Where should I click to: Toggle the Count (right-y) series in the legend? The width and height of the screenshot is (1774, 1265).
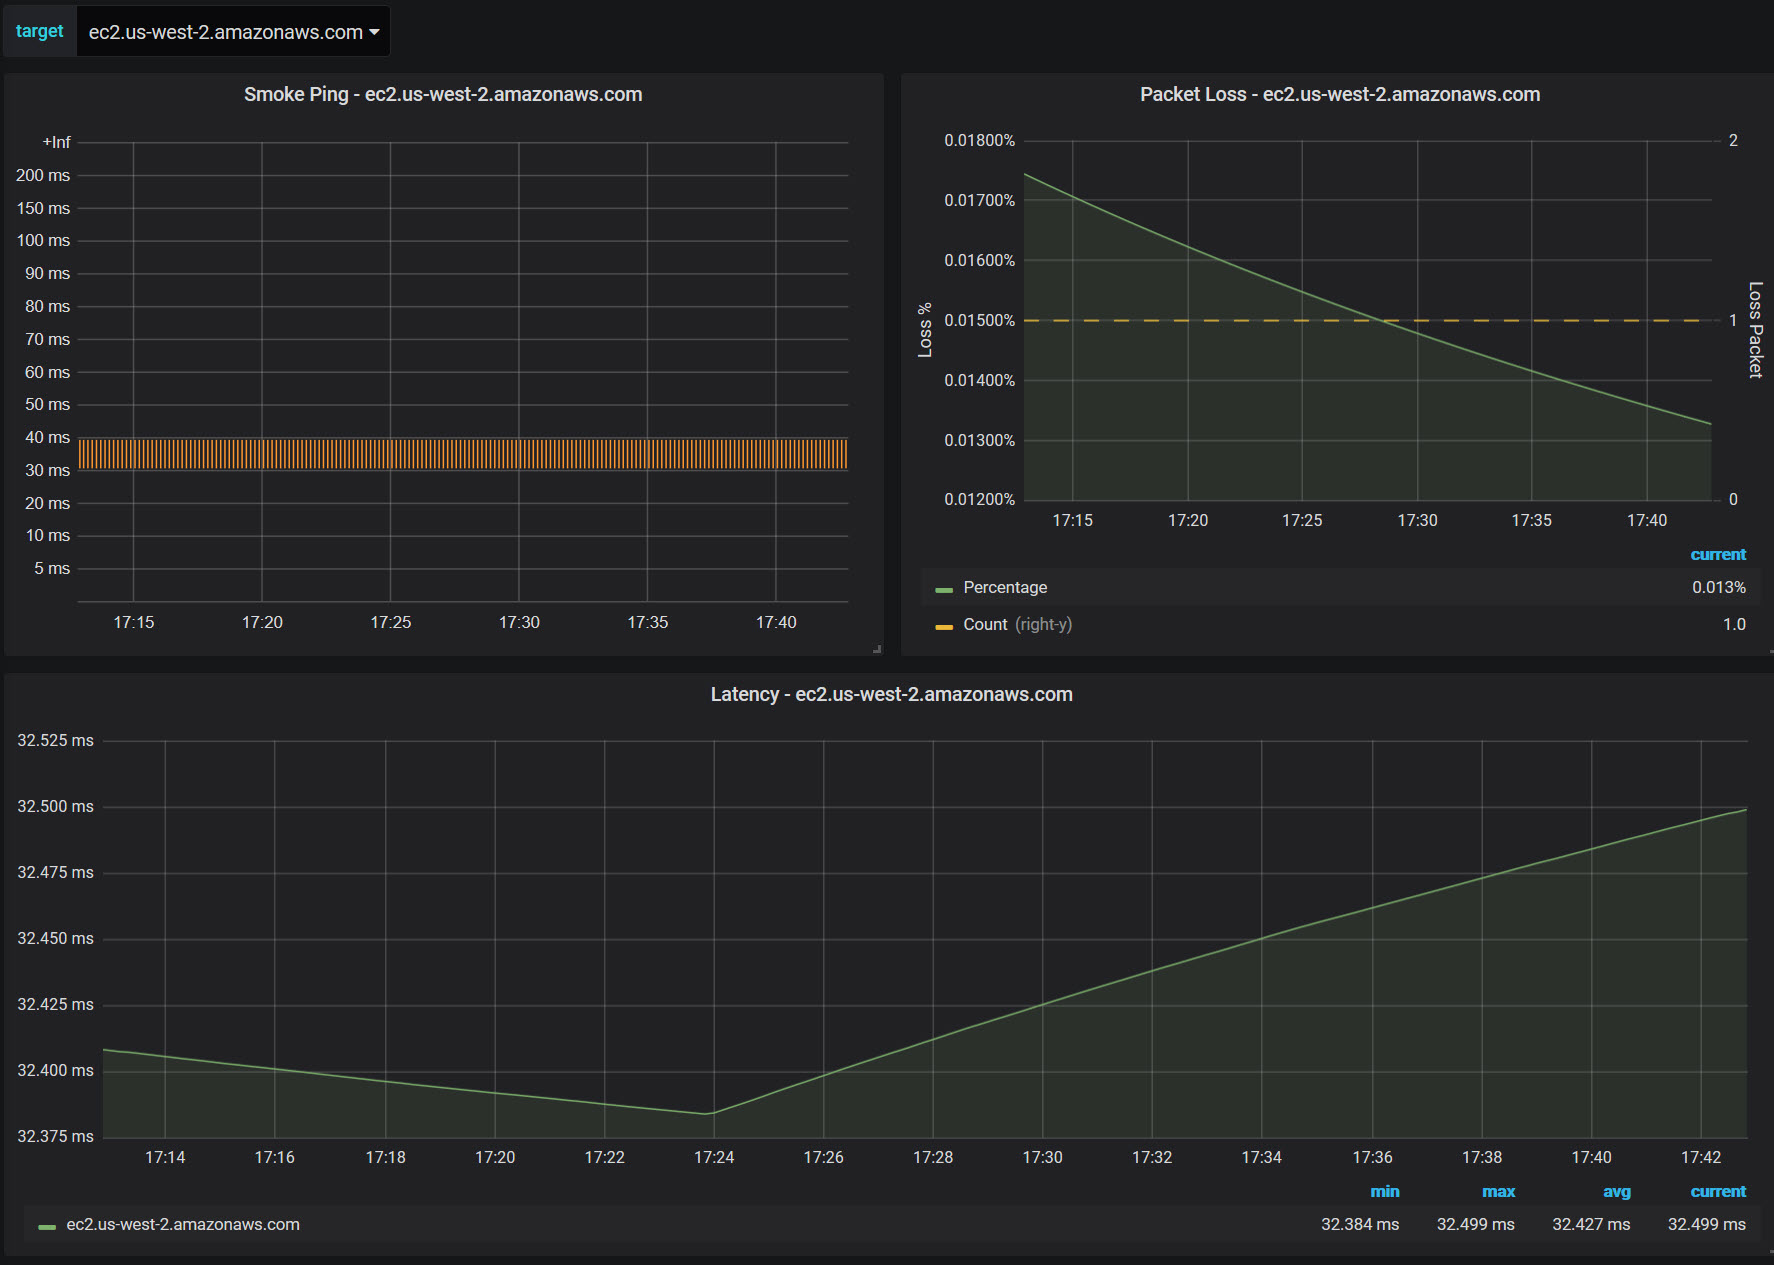coord(1017,624)
